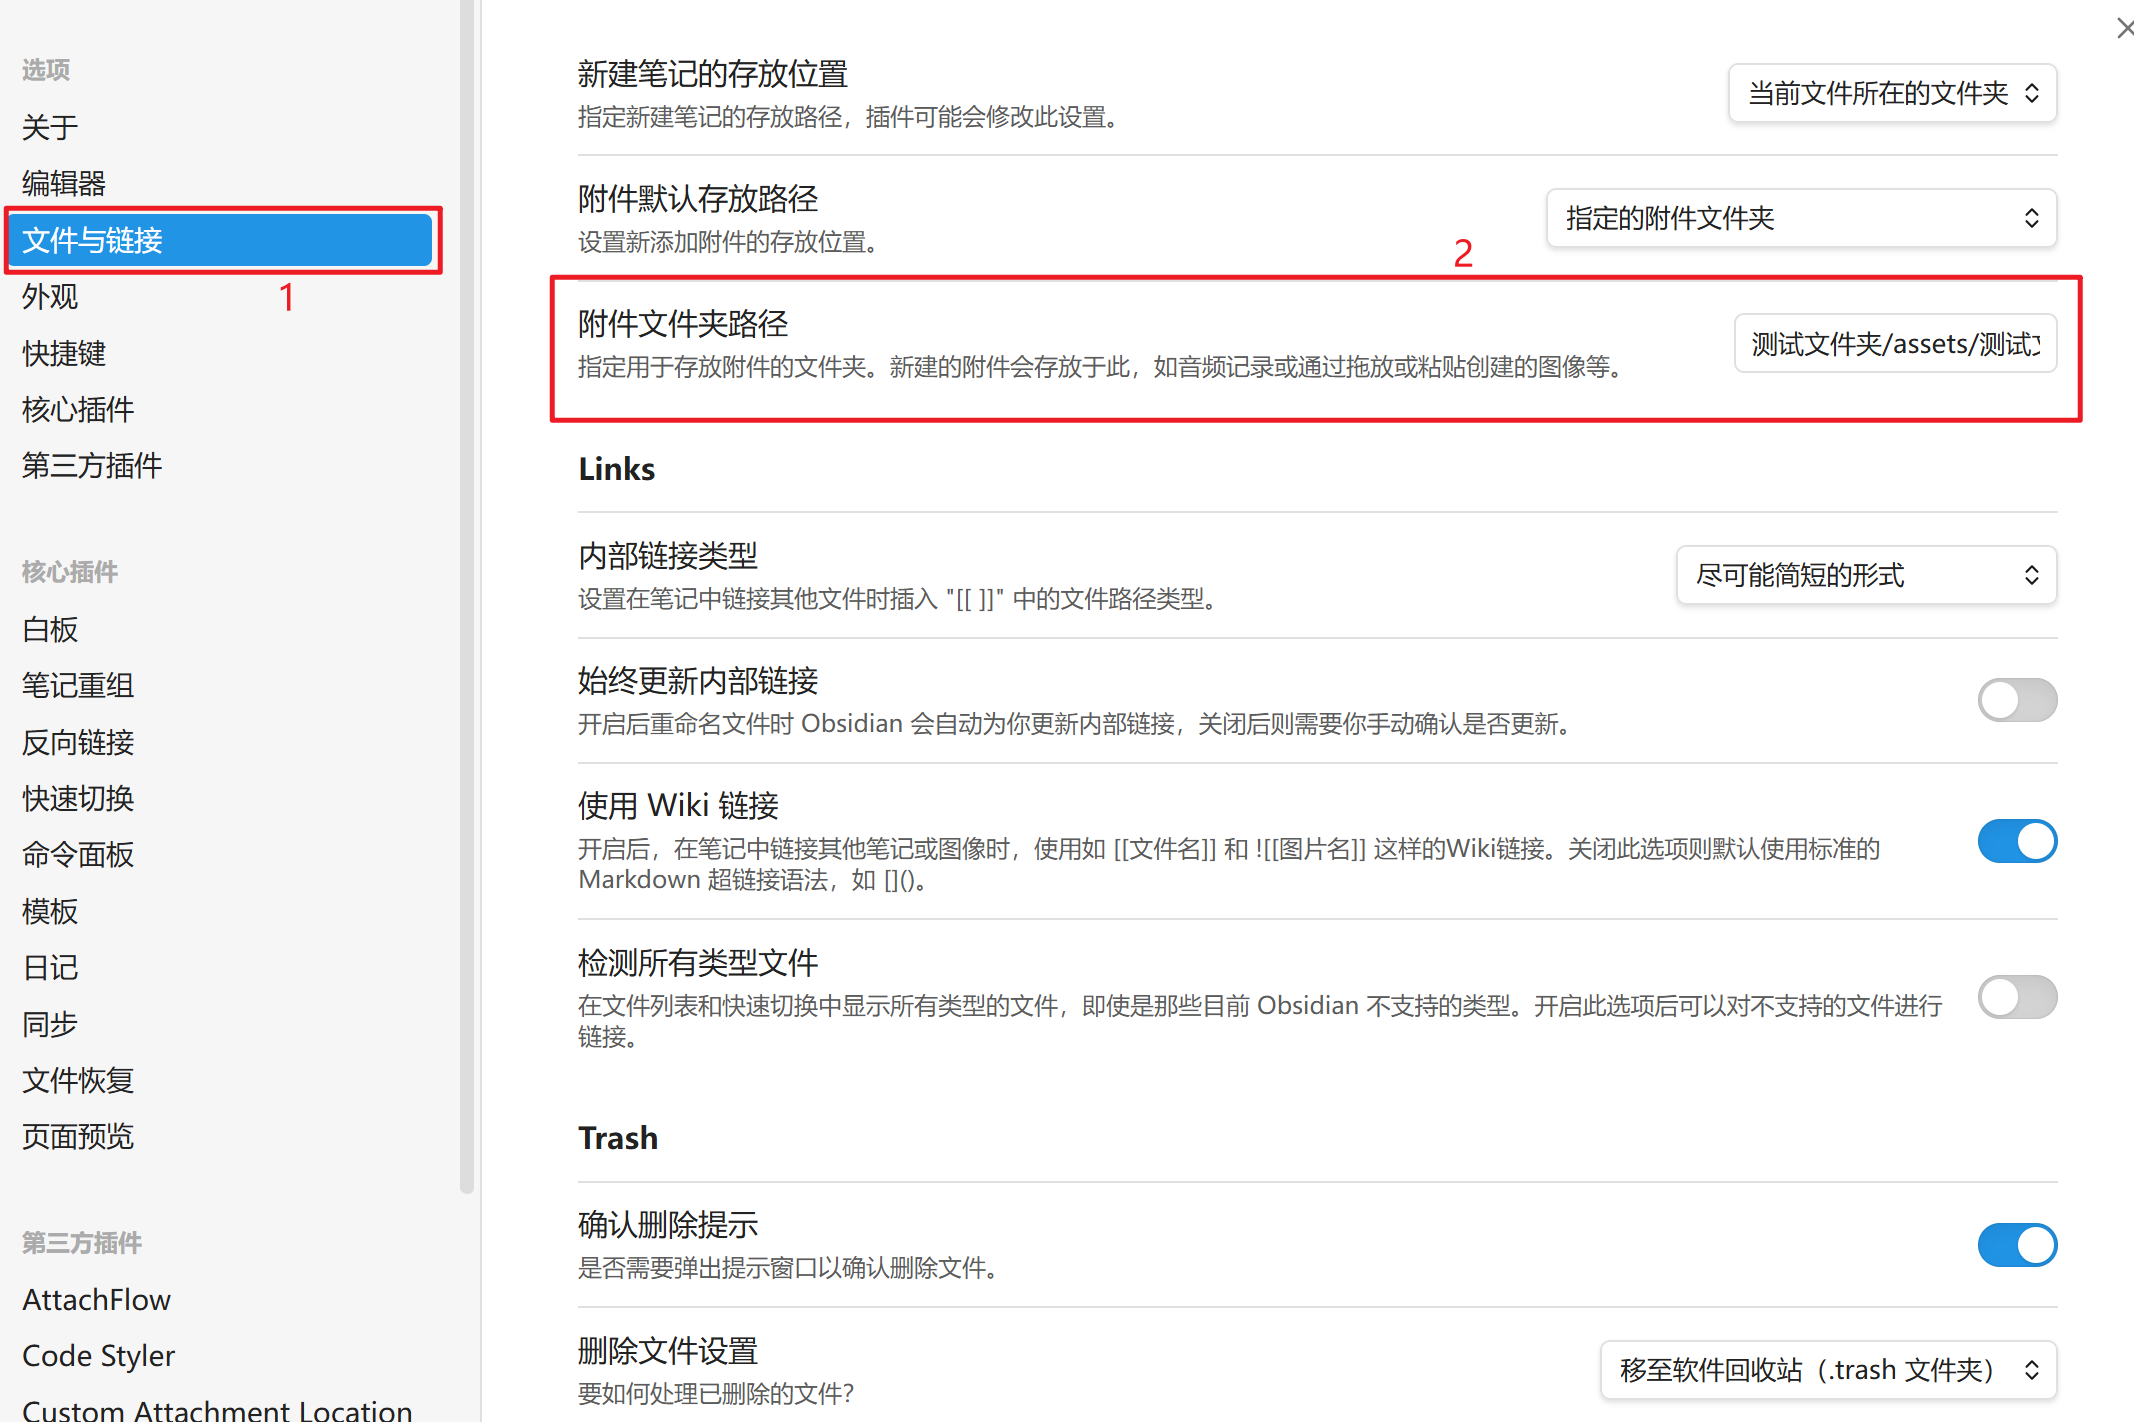Open 日记 core plugin settings
Screen dimensions: 2134x1422
pos(50,967)
